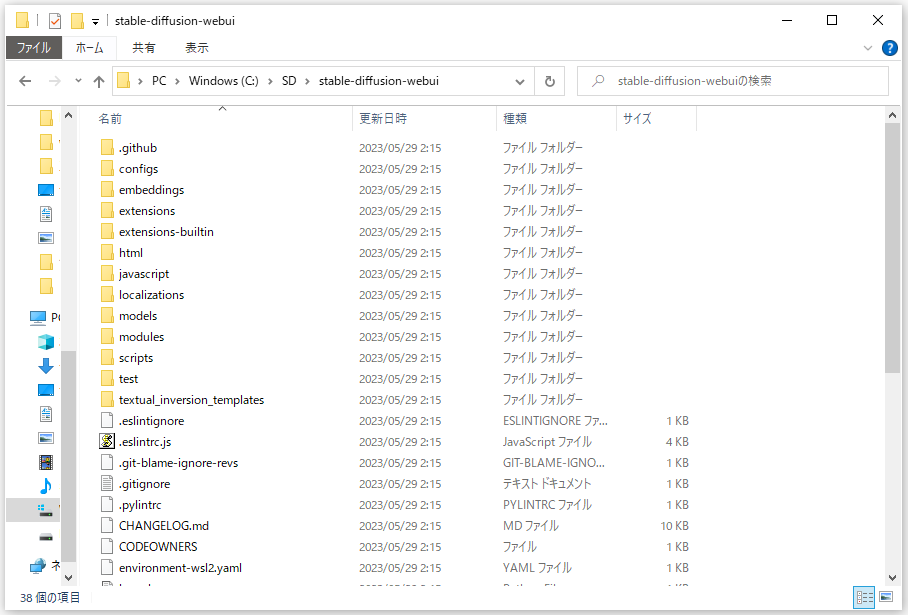Select the CHANGELOG.md file icon
This screenshot has height=615, width=908.
coord(107,525)
